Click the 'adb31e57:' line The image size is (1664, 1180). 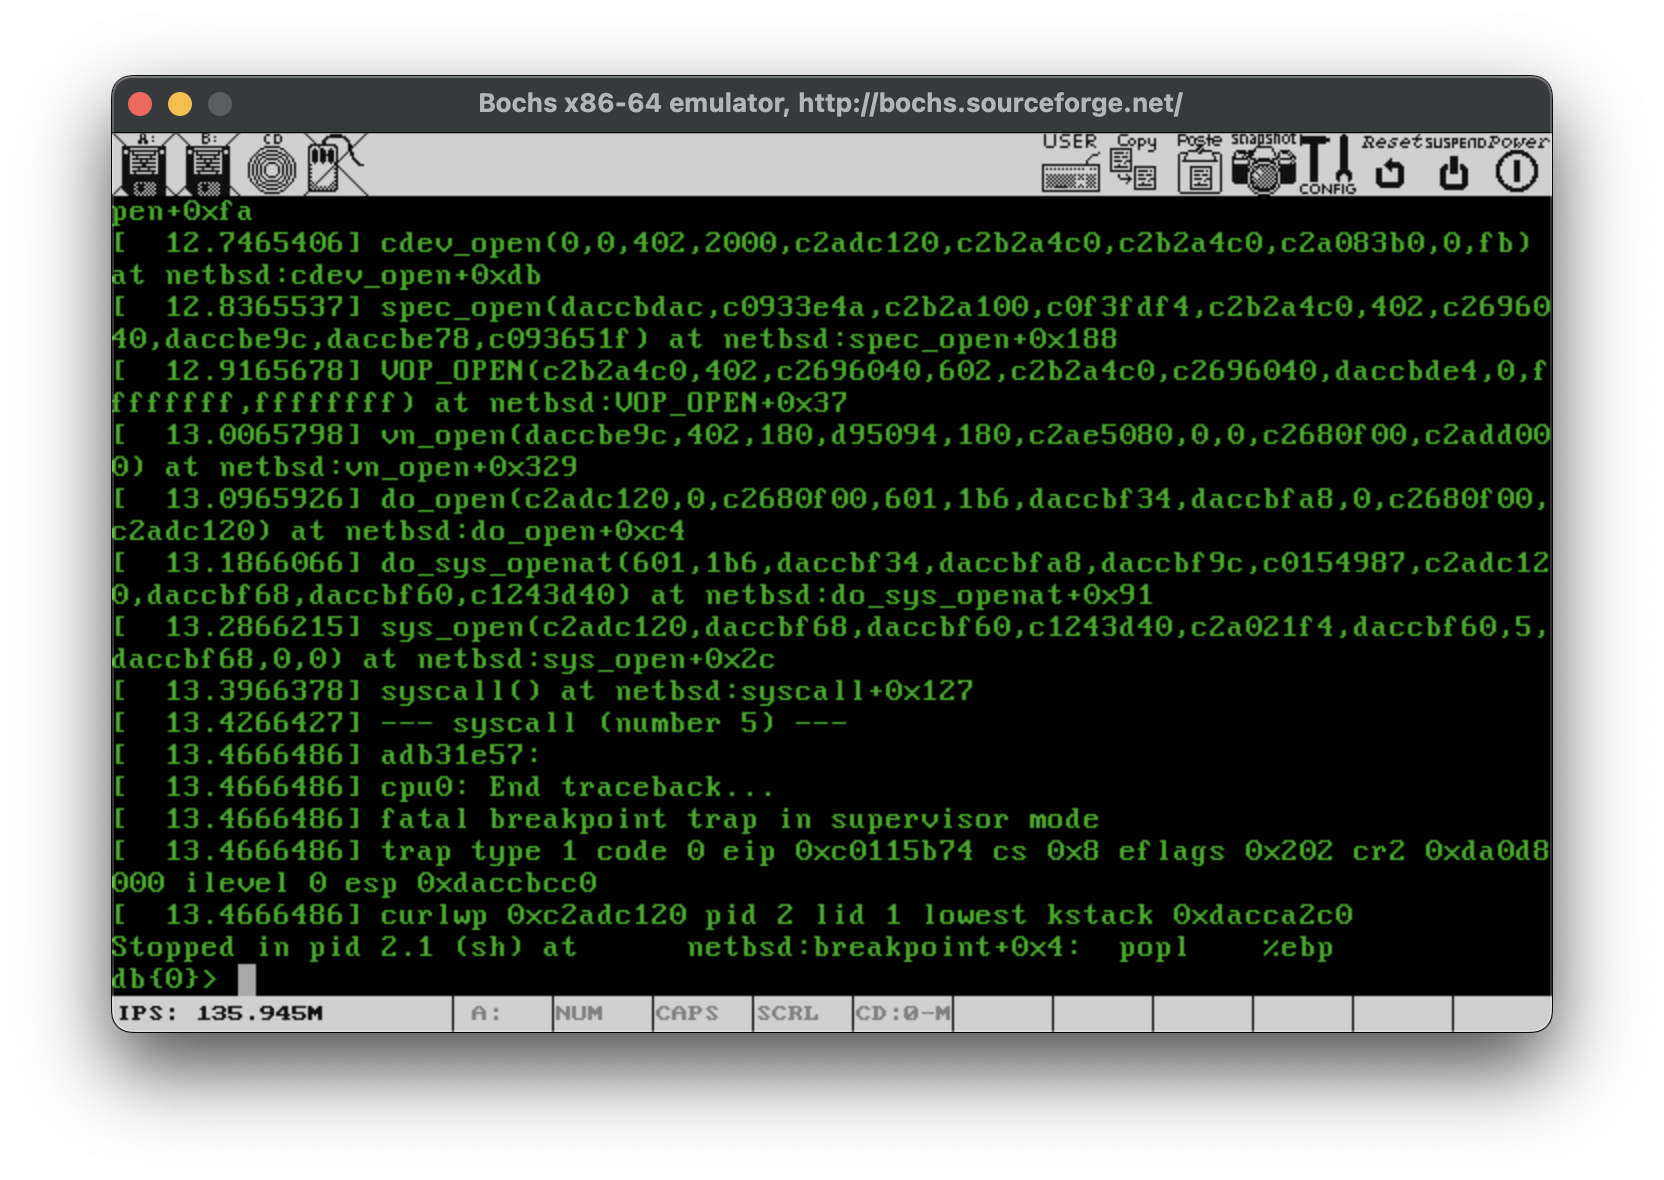[x=460, y=755]
